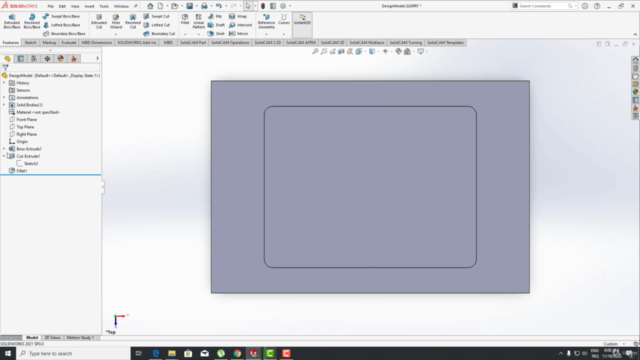Click the Undo toolbar icon
The height and width of the screenshot is (360, 640).
(x=219, y=6)
